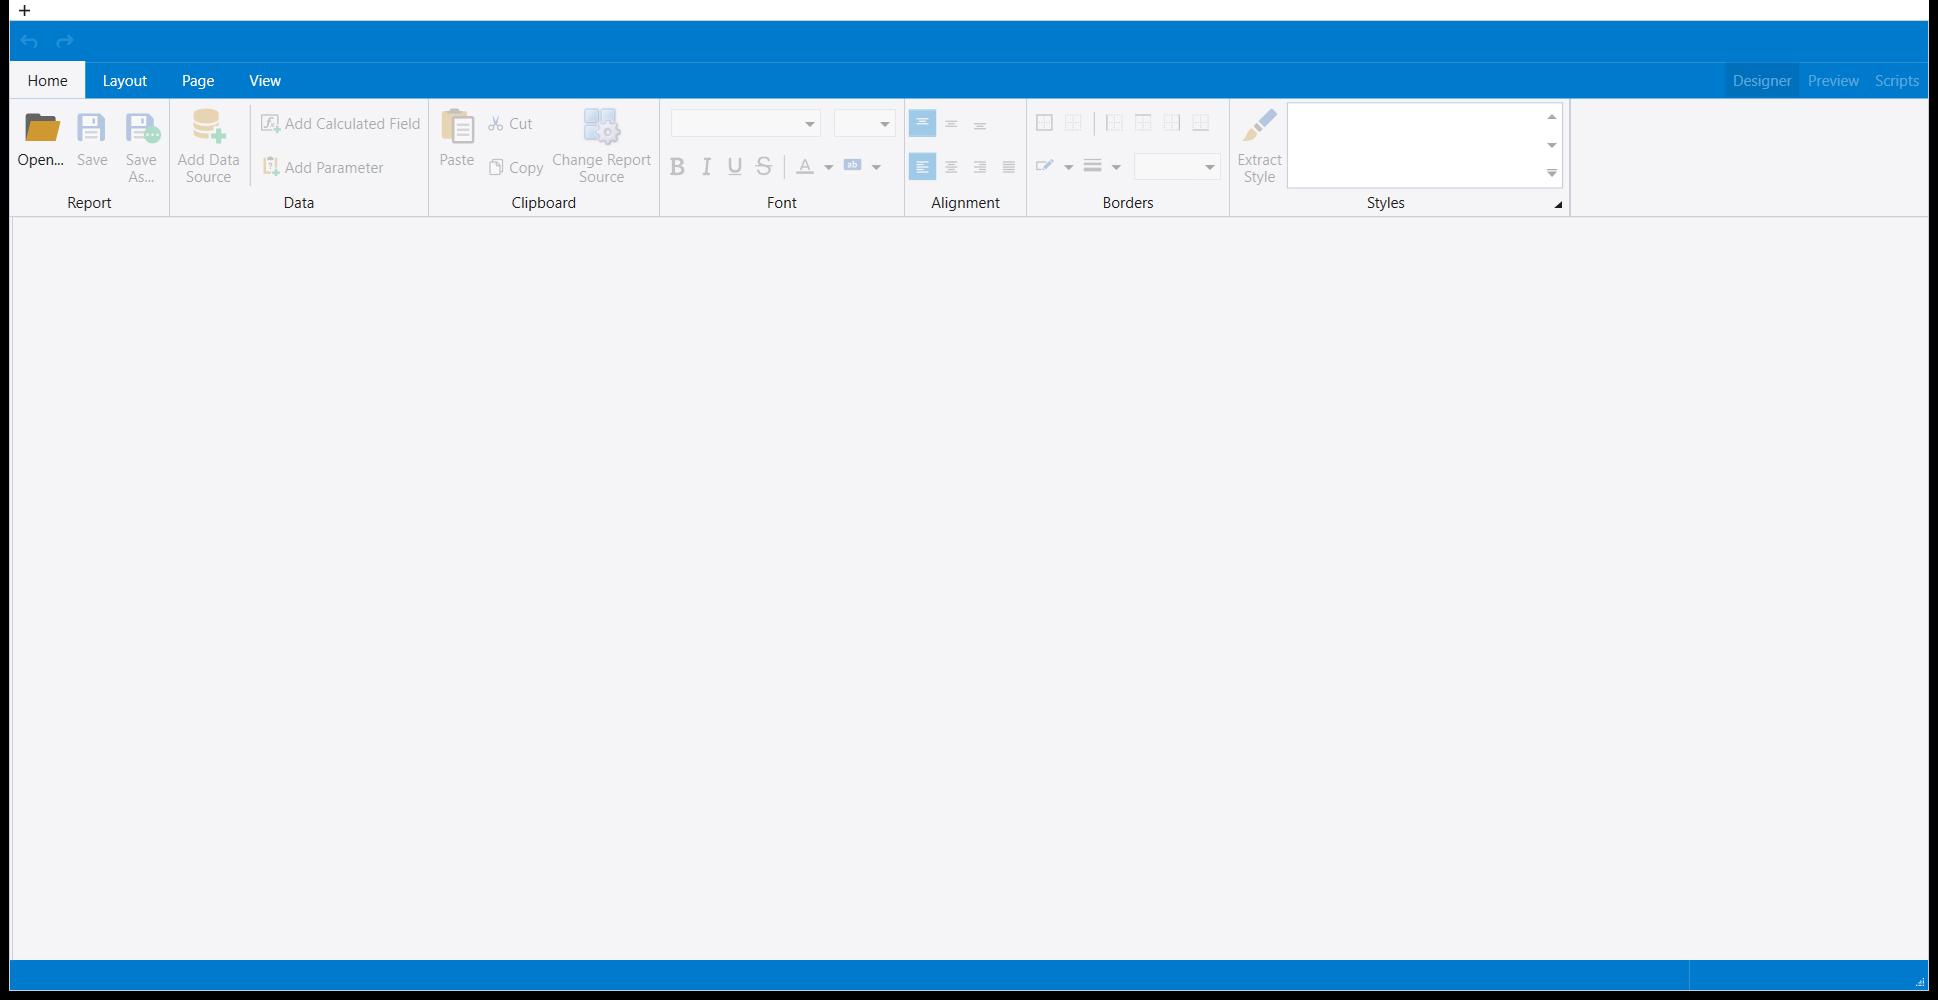Open the font size dropdown
1938x1000 pixels.
[885, 124]
